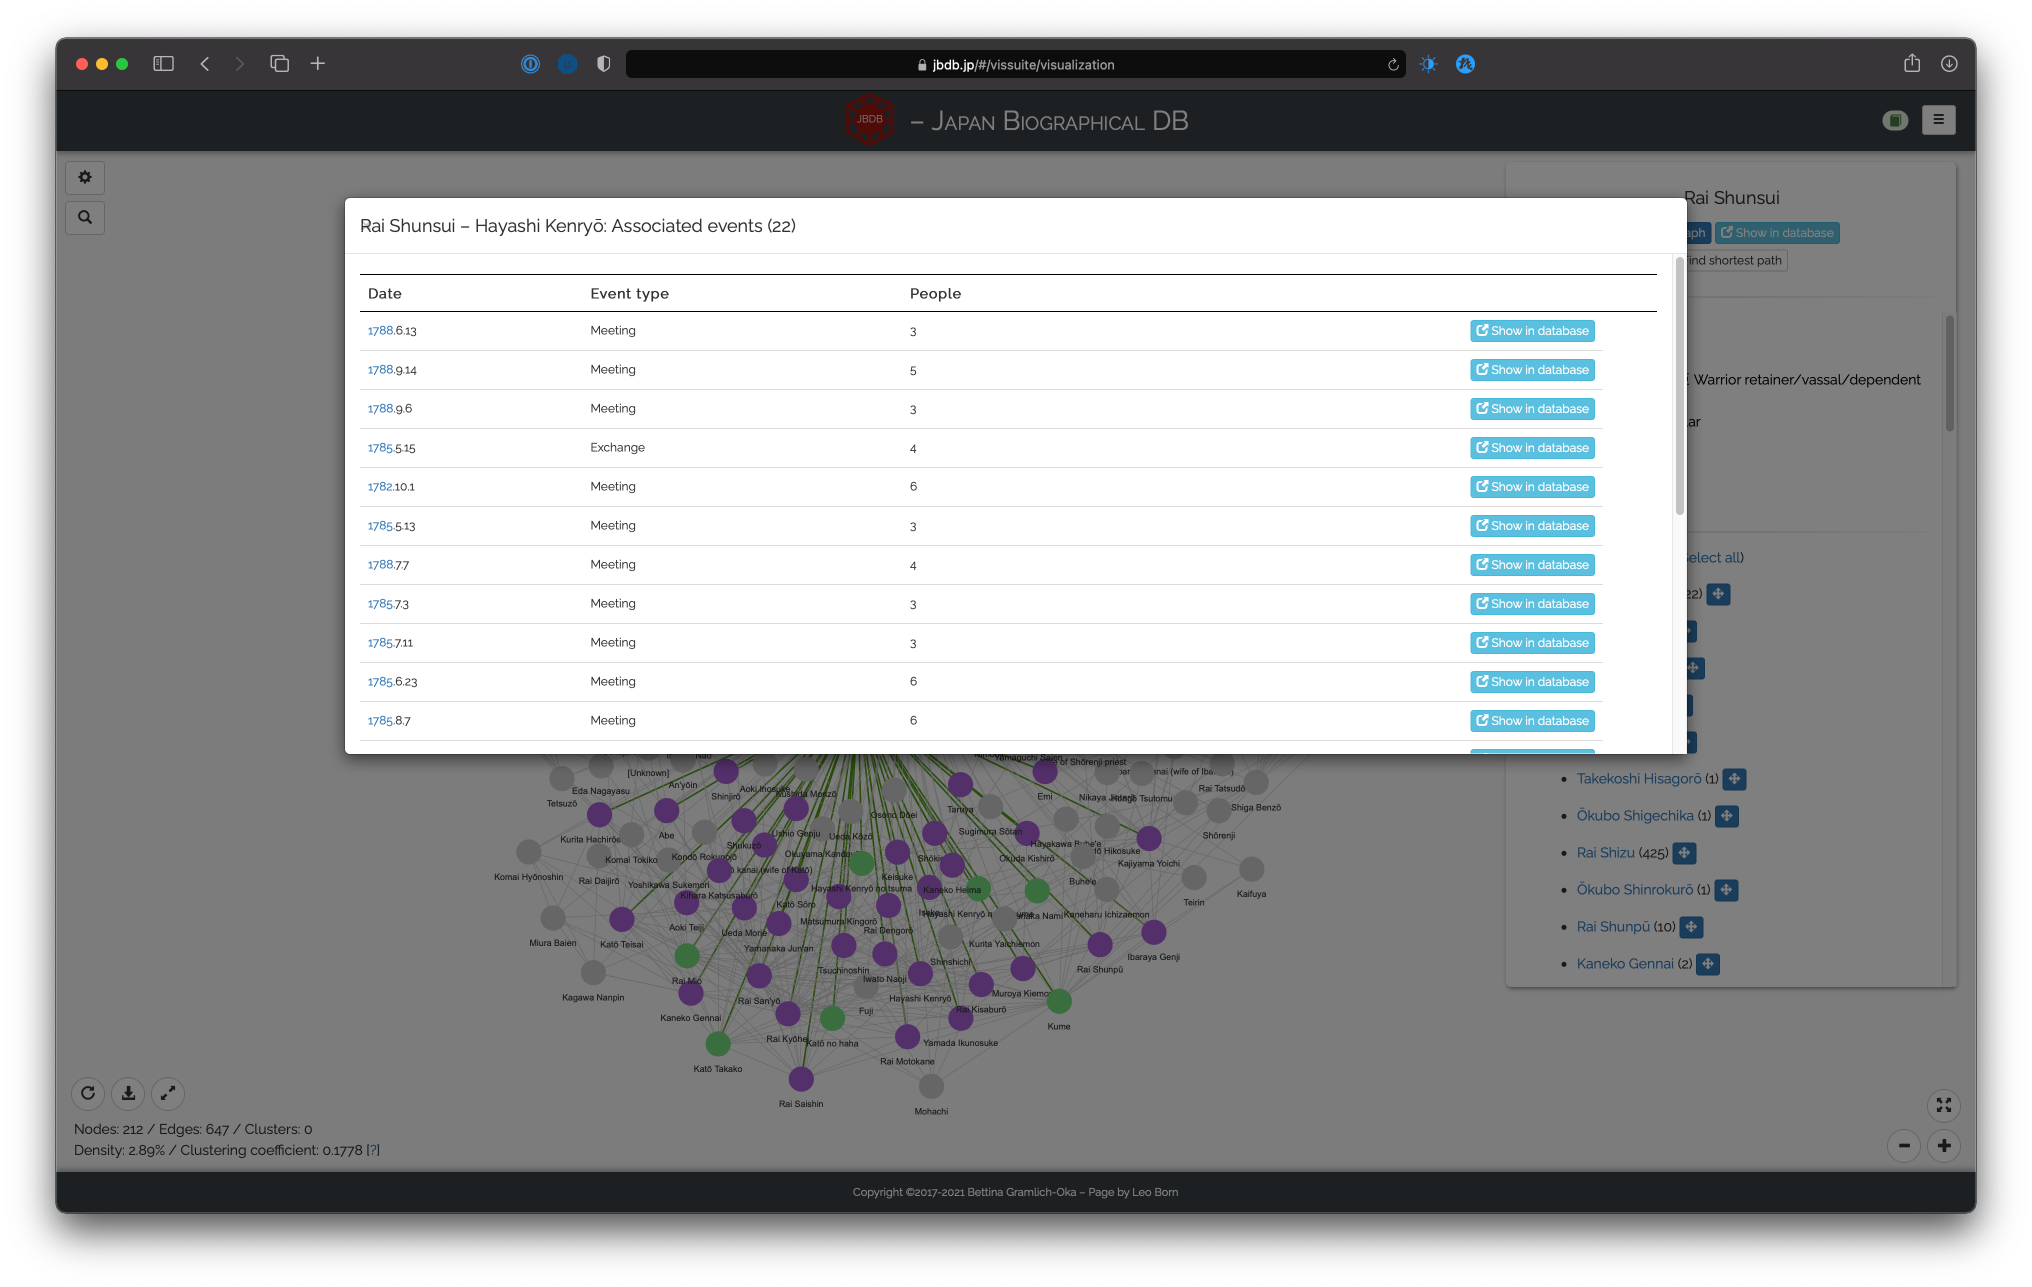Click the Safari address bar
Image resolution: width=2032 pixels, height=1287 pixels.
click(x=1014, y=64)
